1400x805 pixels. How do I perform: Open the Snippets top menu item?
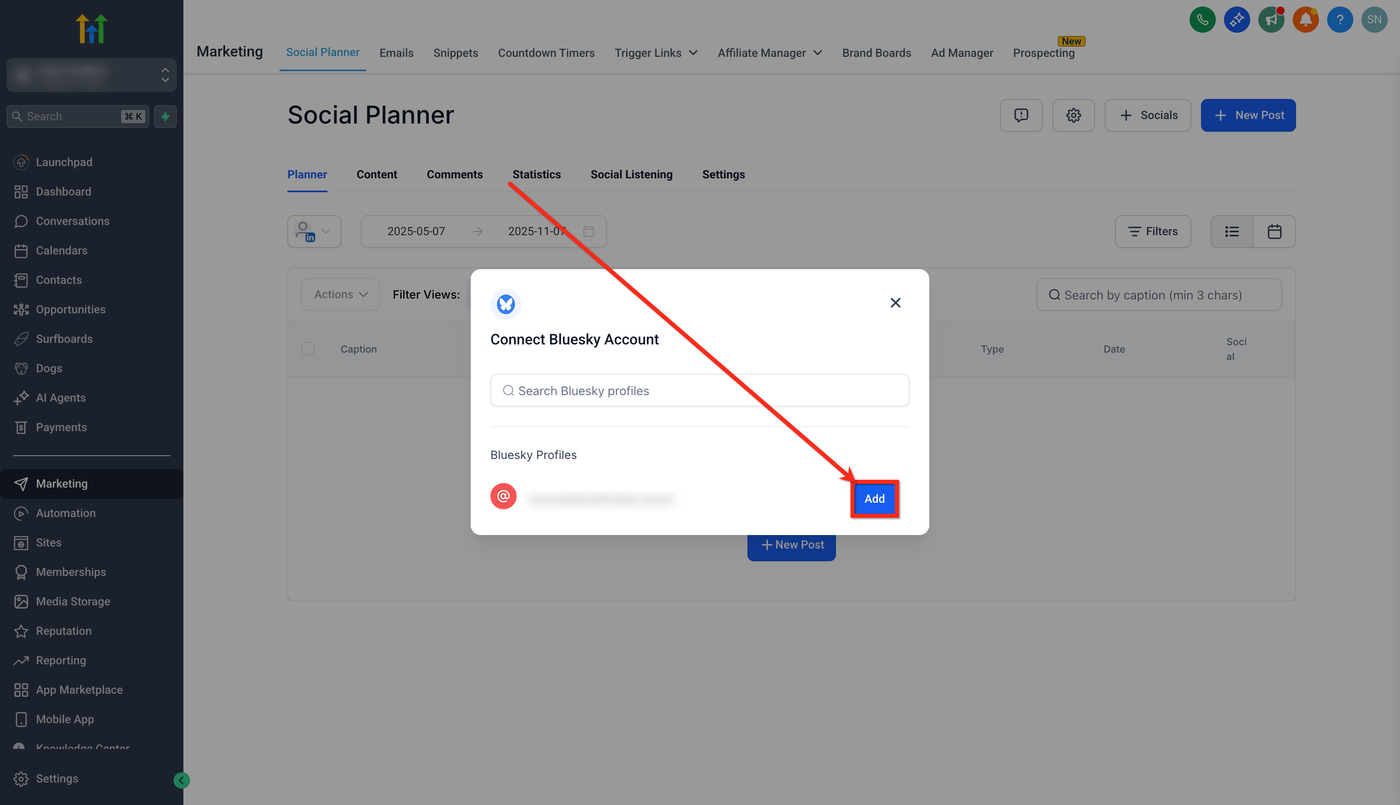456,53
